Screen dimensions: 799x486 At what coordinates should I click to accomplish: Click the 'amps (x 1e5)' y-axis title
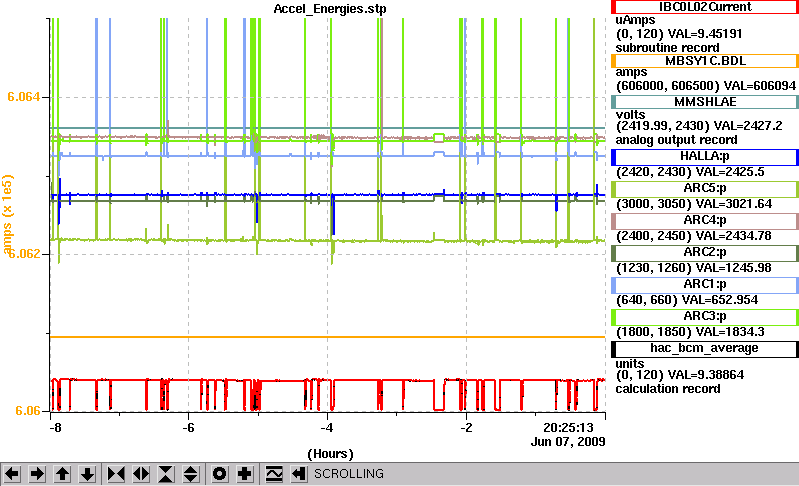[x=8, y=214]
